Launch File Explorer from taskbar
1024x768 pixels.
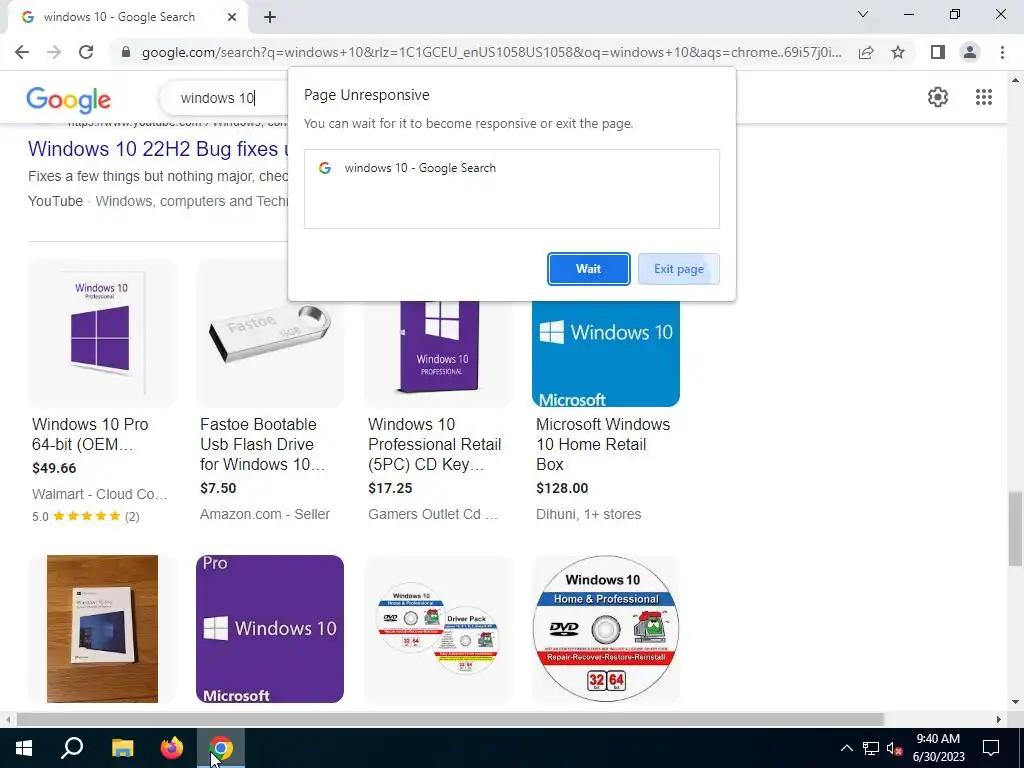(x=122, y=748)
